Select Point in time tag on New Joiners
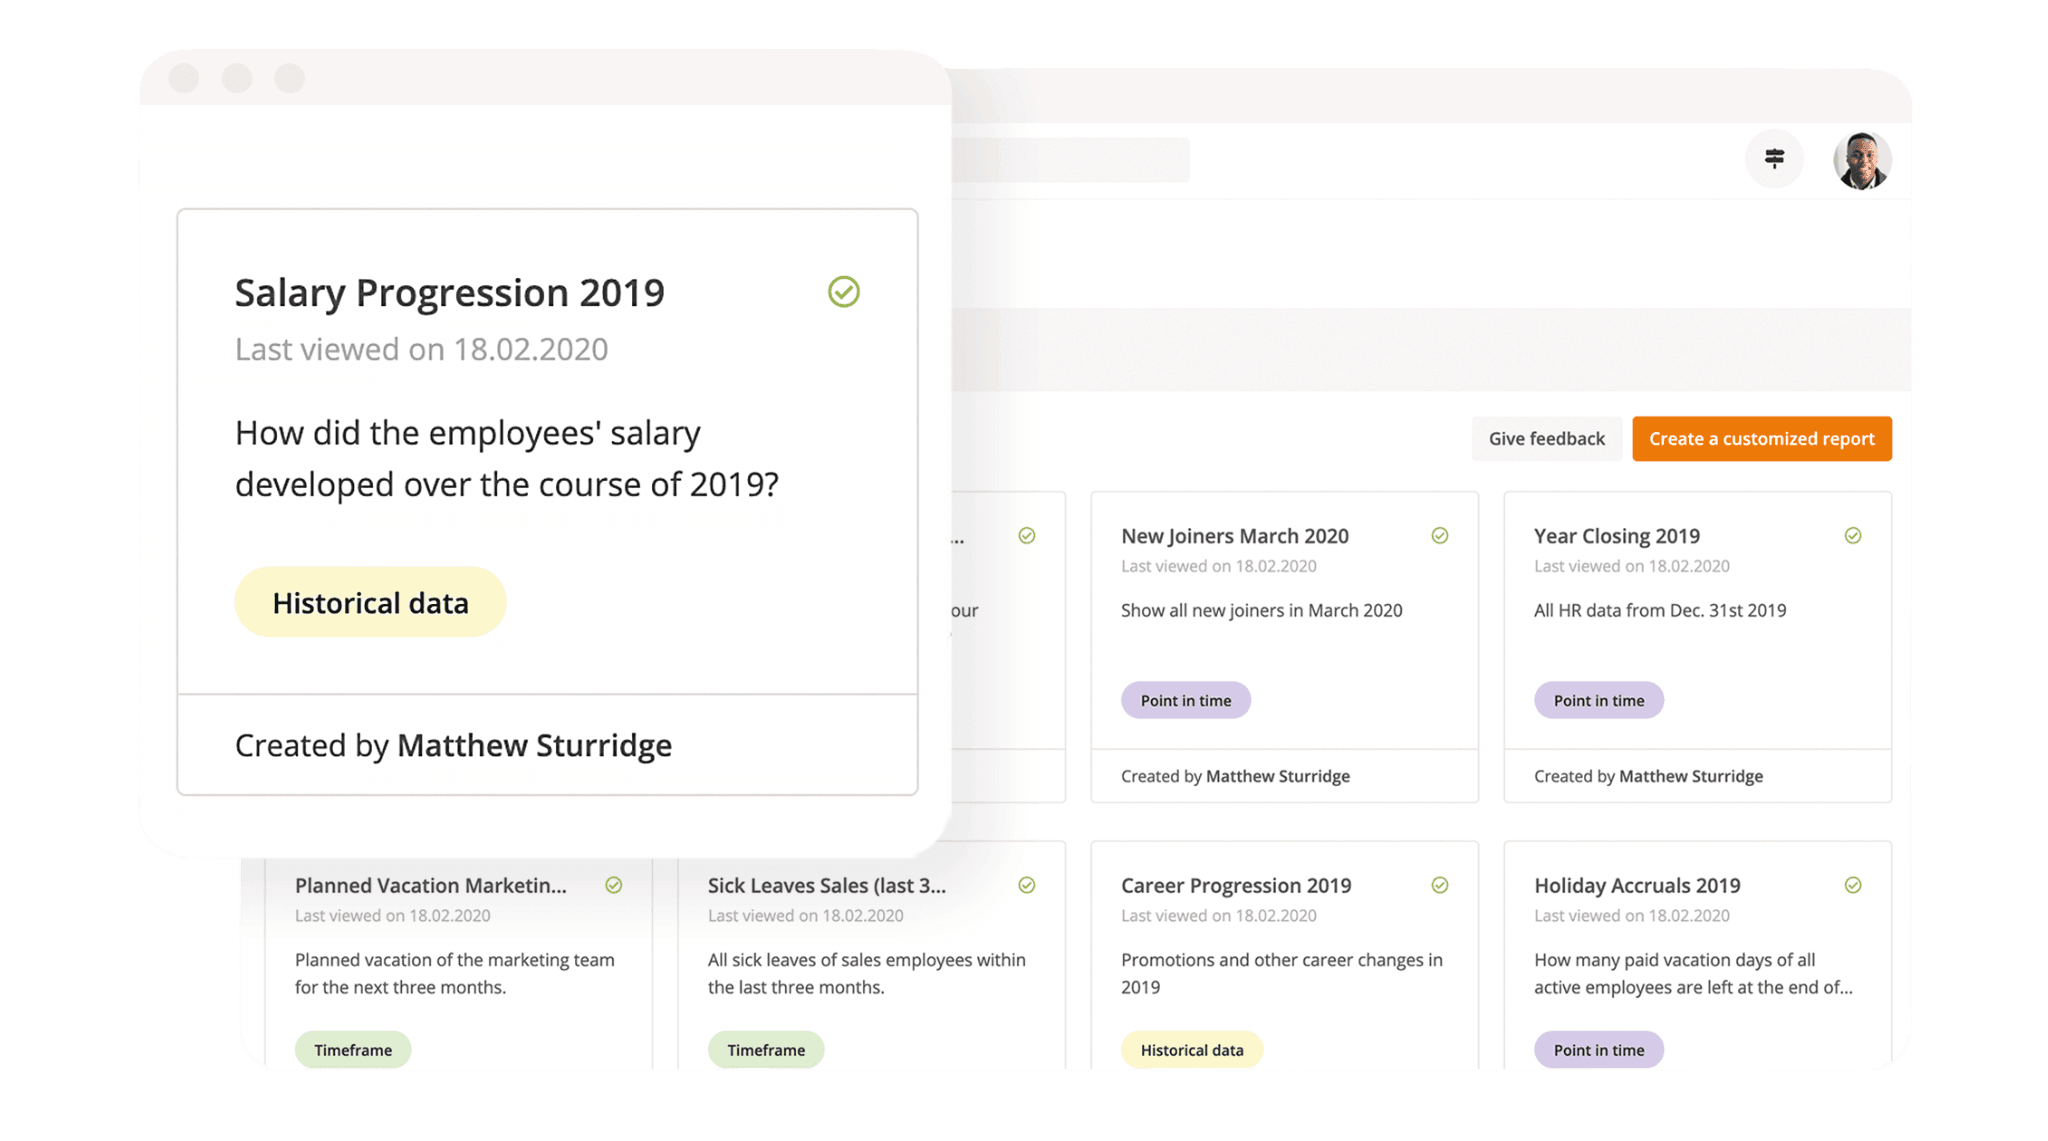2048x1141 pixels. [x=1185, y=700]
